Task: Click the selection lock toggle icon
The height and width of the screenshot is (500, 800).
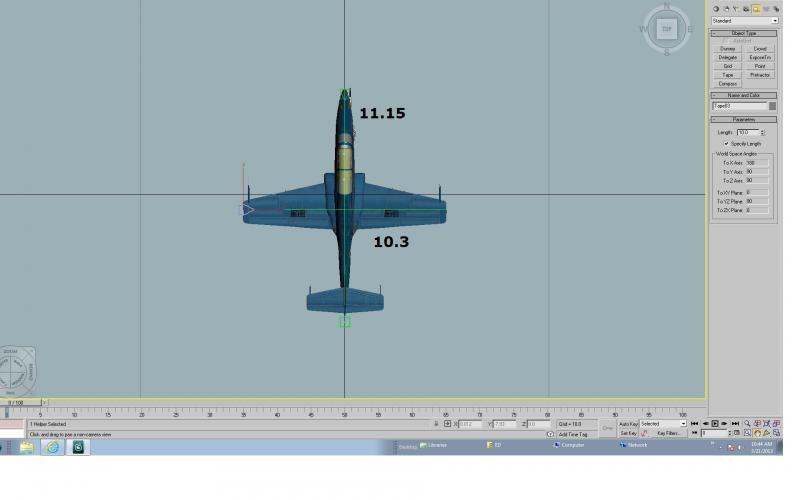Action: tap(436, 424)
